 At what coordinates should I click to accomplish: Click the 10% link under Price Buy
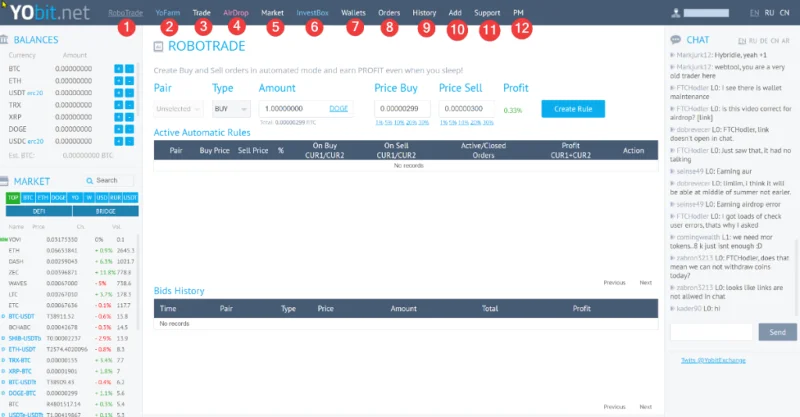(399, 122)
